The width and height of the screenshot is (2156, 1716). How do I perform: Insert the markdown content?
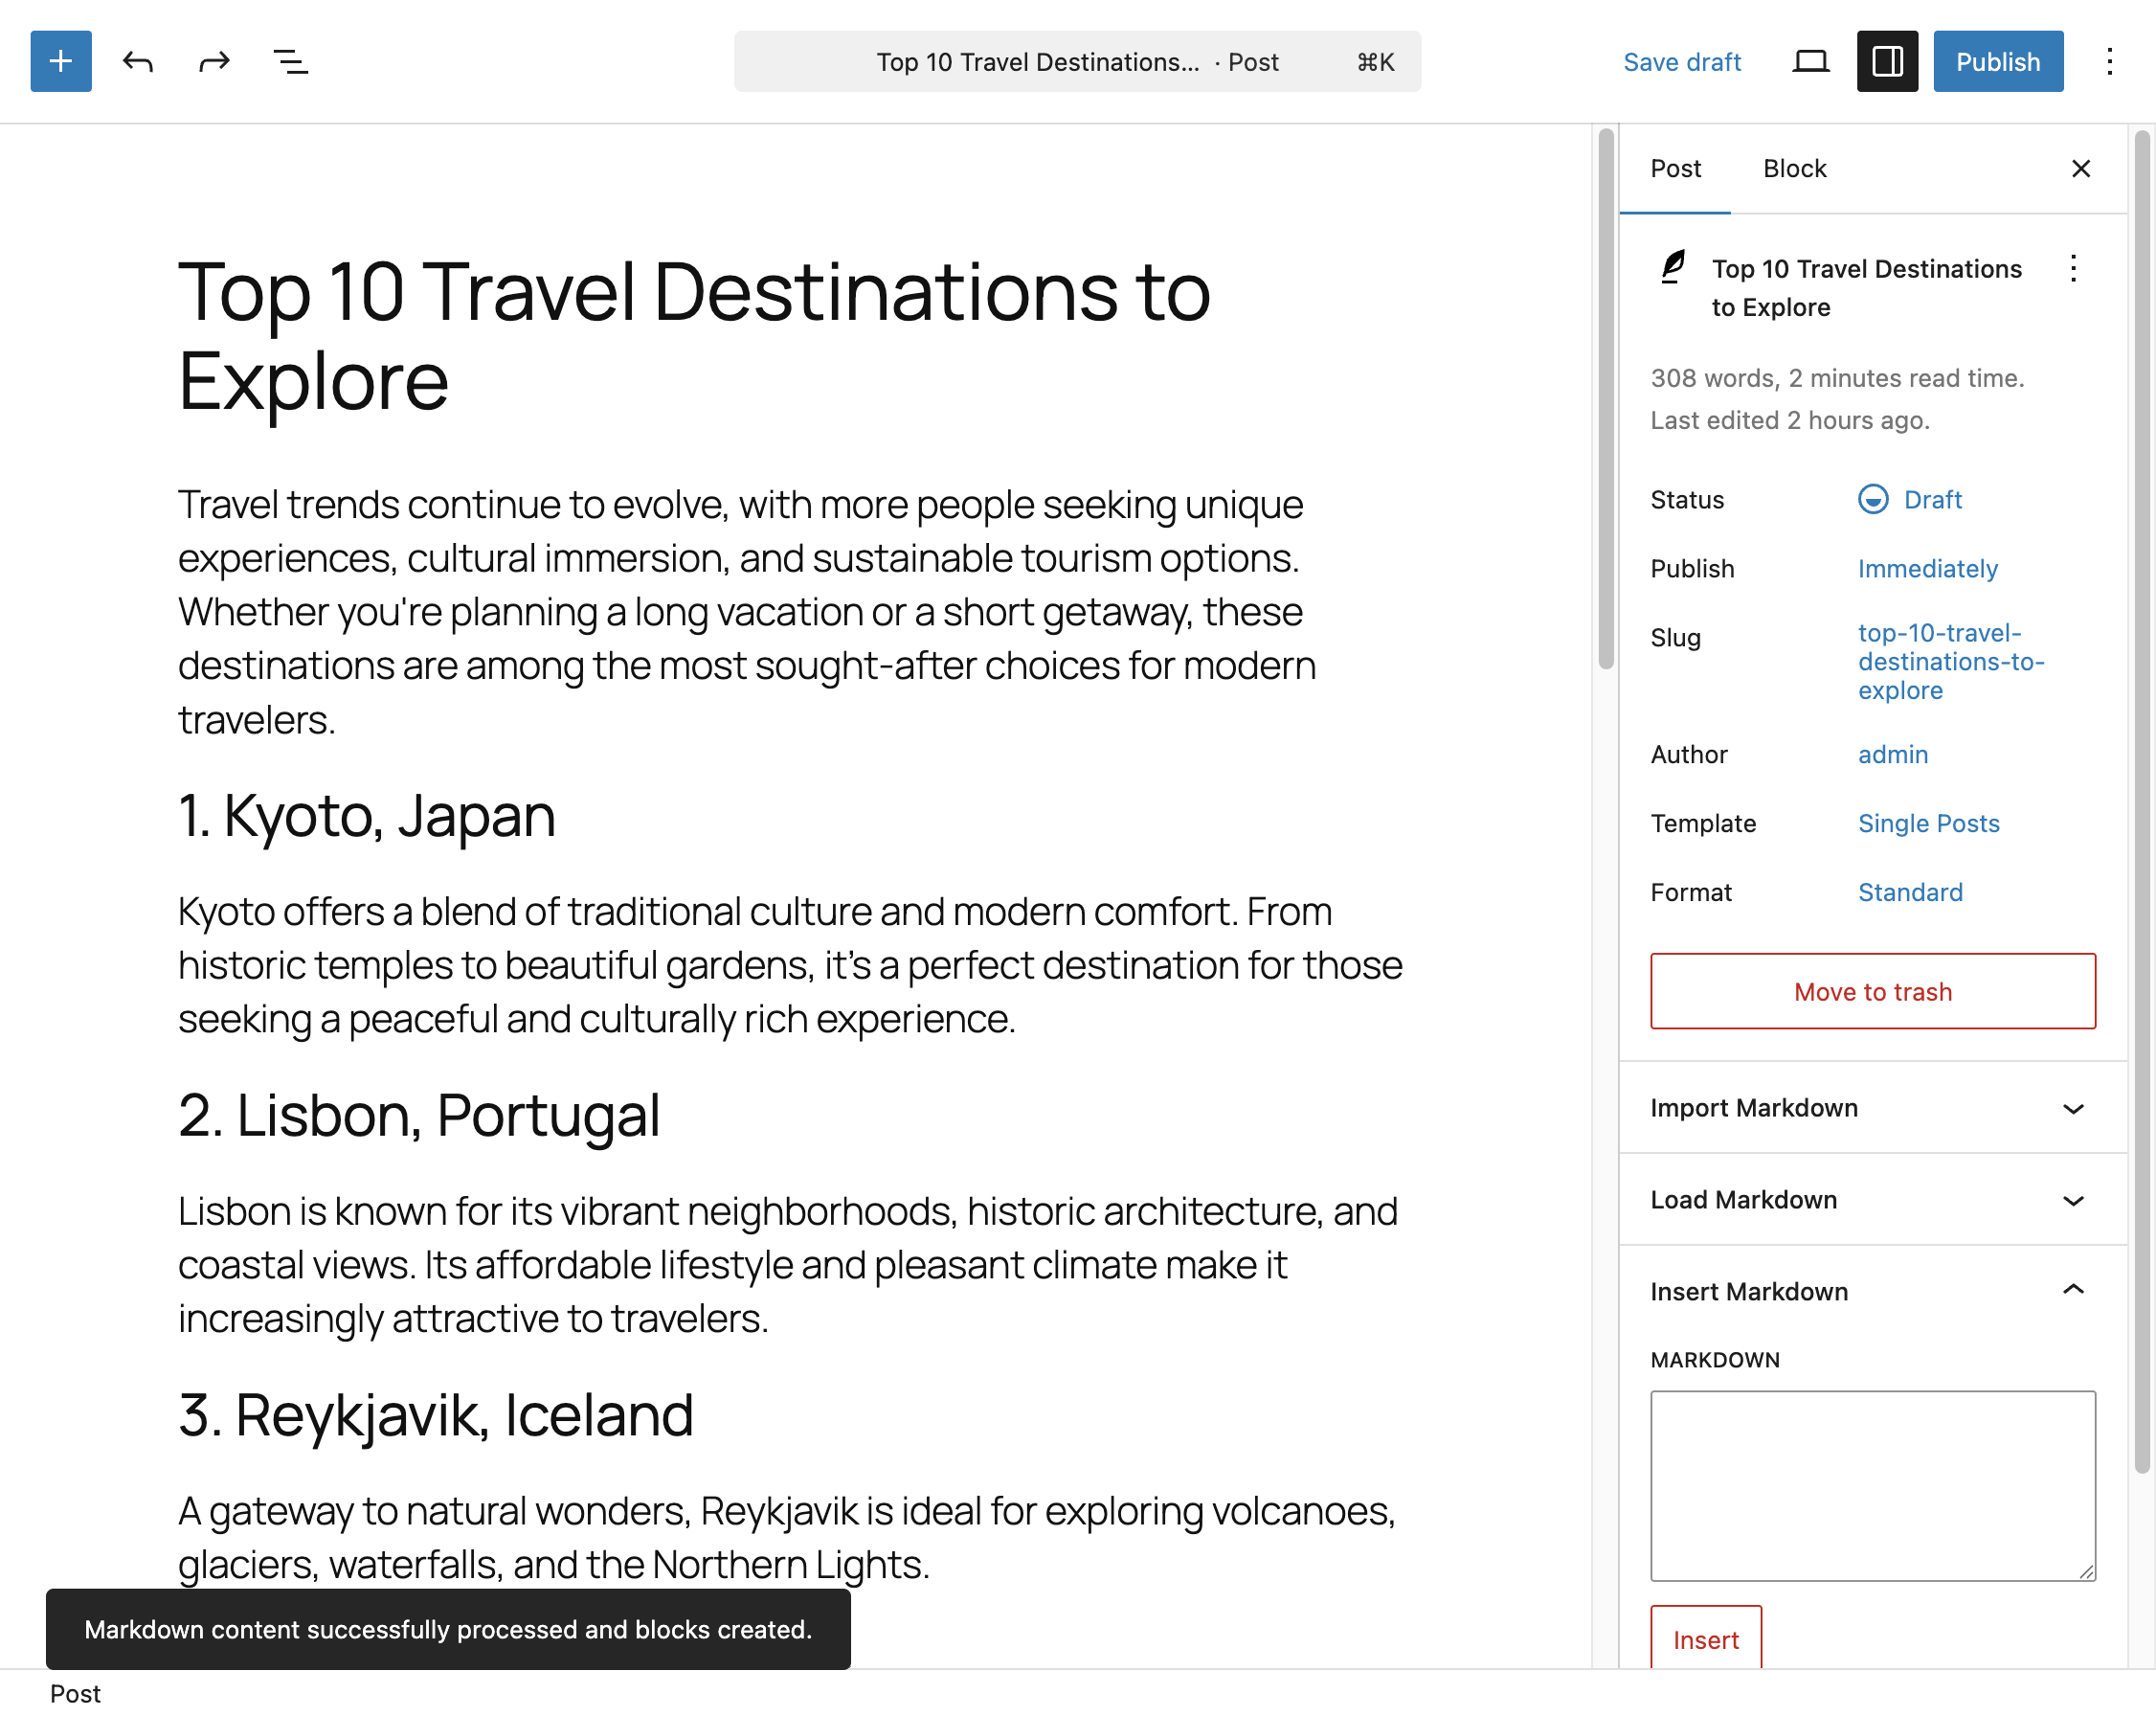tap(1705, 1638)
